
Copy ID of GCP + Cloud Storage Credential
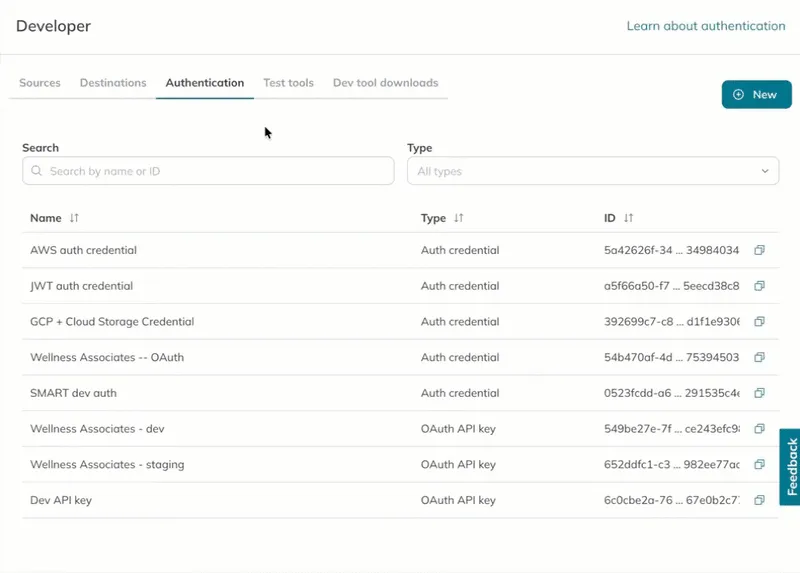coord(759,321)
